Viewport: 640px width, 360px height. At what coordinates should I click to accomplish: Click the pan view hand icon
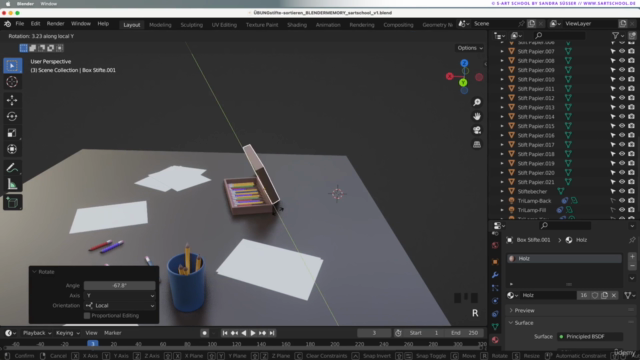(x=477, y=116)
